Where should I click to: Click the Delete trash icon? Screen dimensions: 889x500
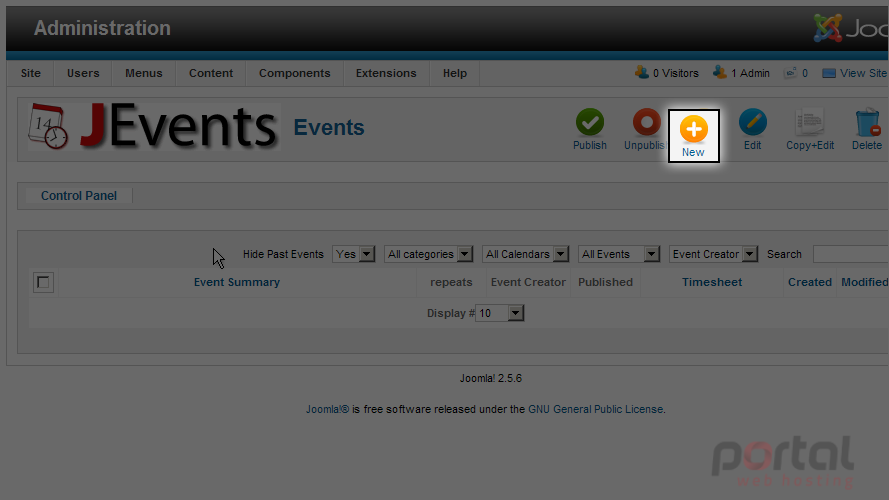coord(867,122)
